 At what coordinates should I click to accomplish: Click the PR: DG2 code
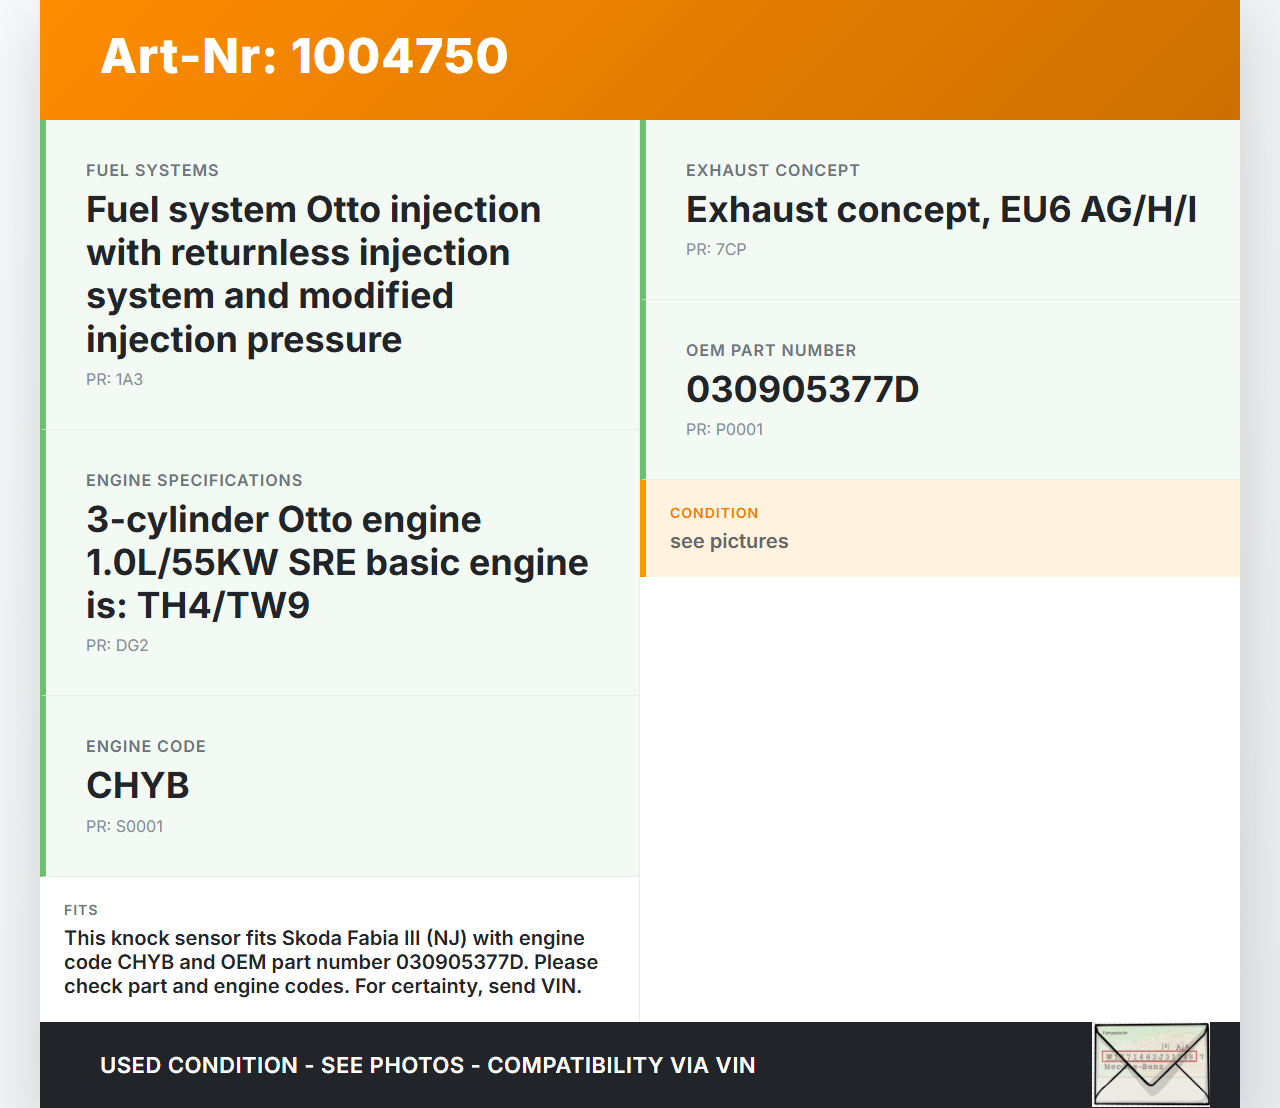pos(117,646)
